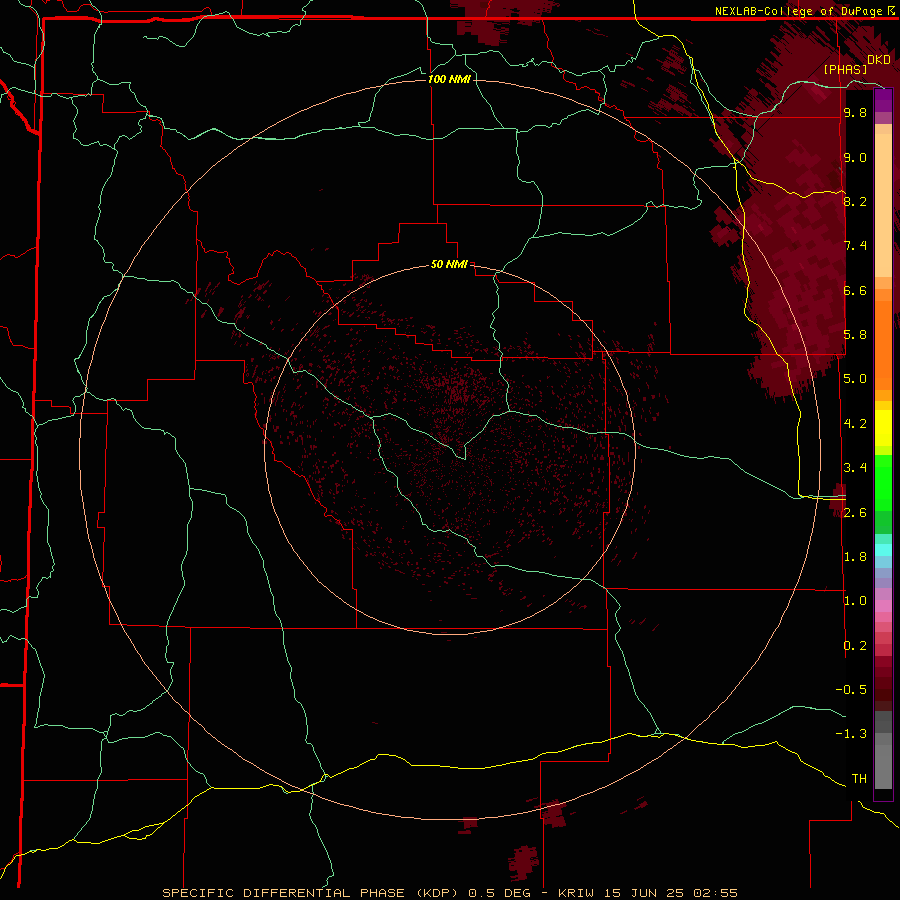Image resolution: width=900 pixels, height=900 pixels.
Task: Click the bright green segment of color bar
Action: [x=883, y=482]
